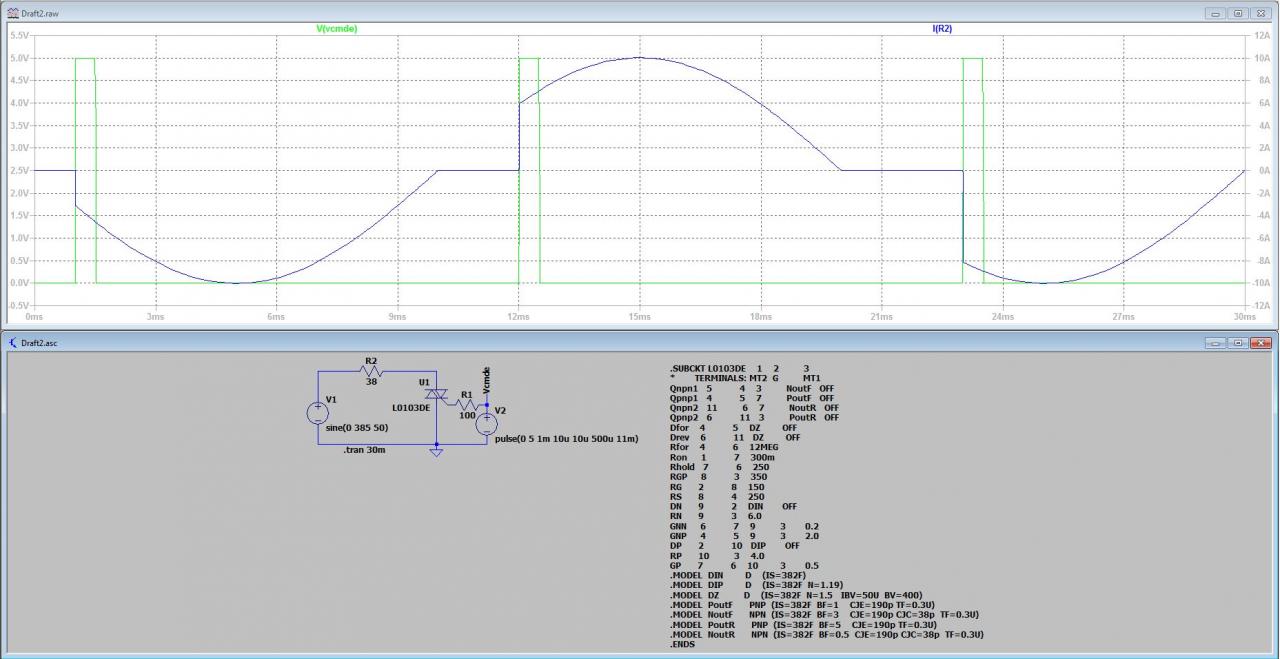Minimize the Draft2.raw waveform window
This screenshot has width=1280, height=659.
pyautogui.click(x=1217, y=13)
